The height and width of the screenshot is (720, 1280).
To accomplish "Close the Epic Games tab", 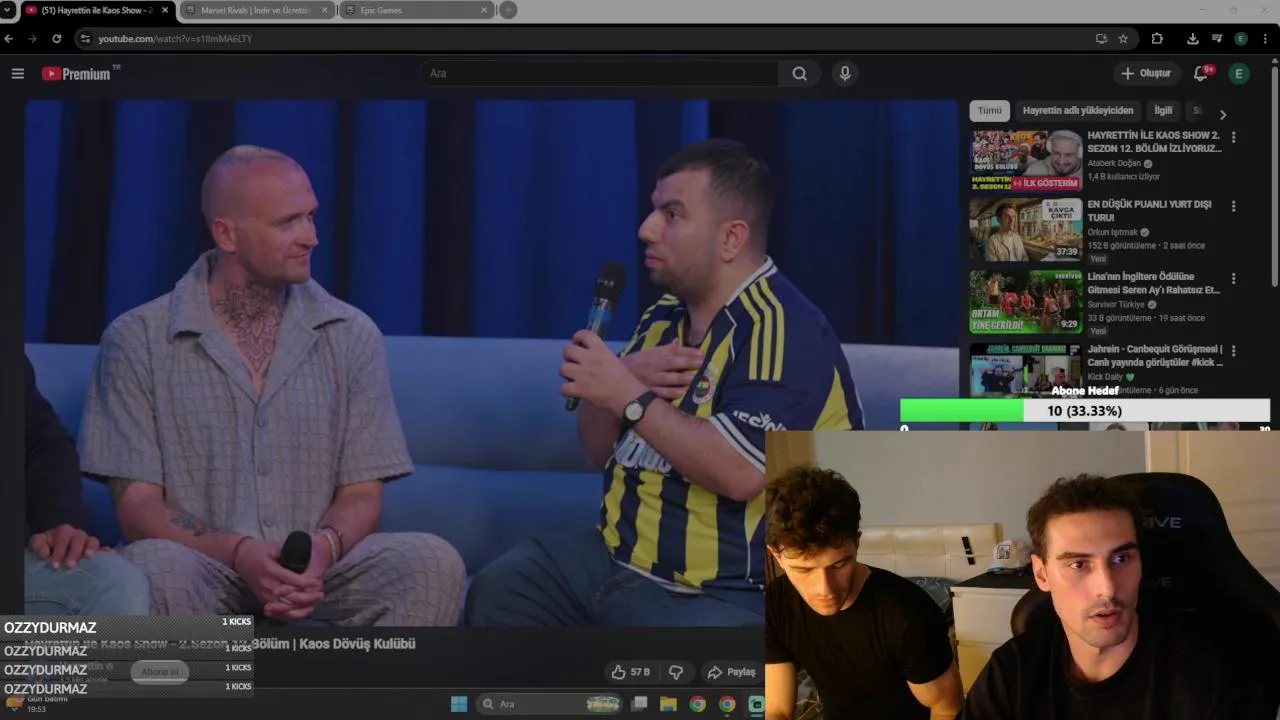I will click(x=484, y=10).
